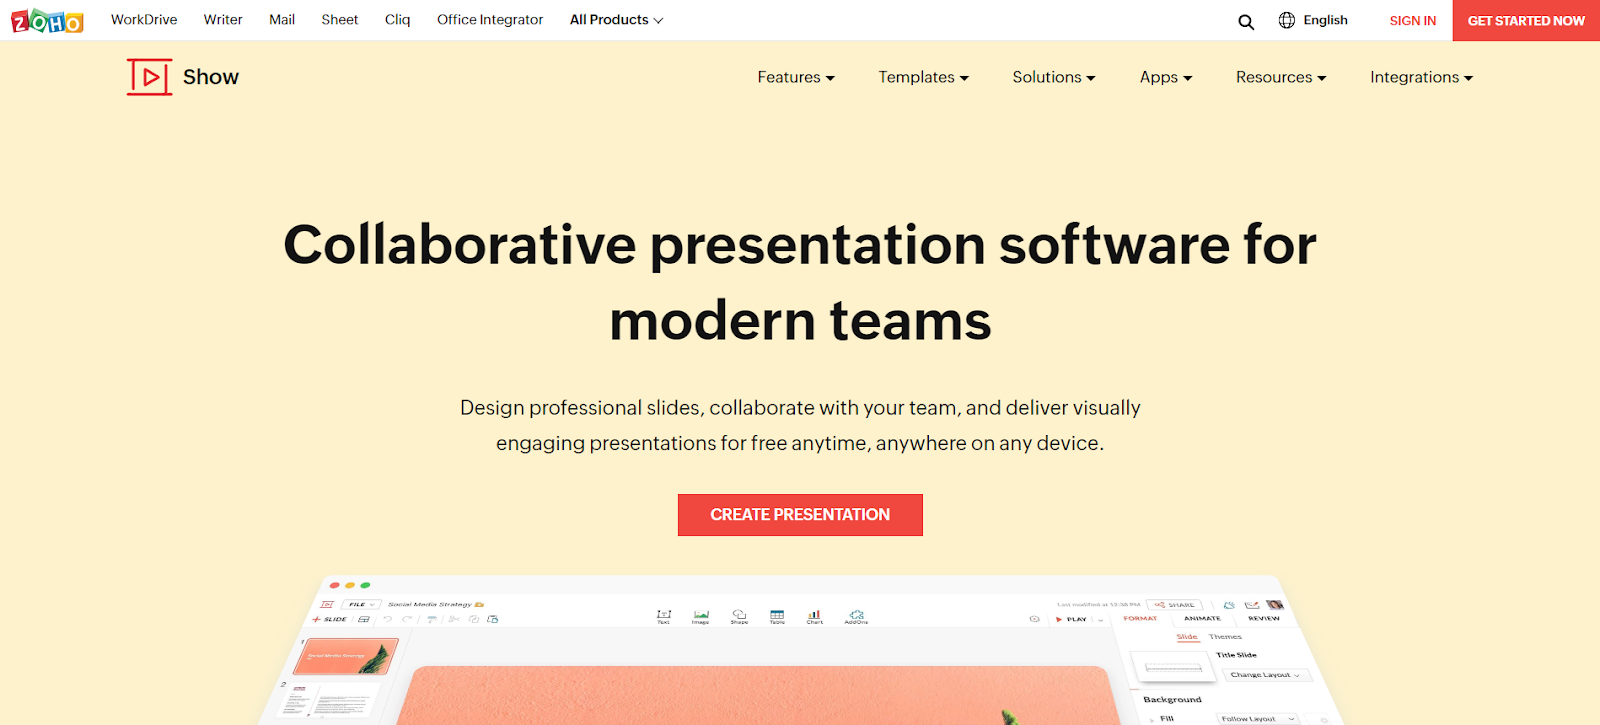This screenshot has width=1600, height=725.
Task: Open Mail from the top bar
Action: (x=282, y=20)
